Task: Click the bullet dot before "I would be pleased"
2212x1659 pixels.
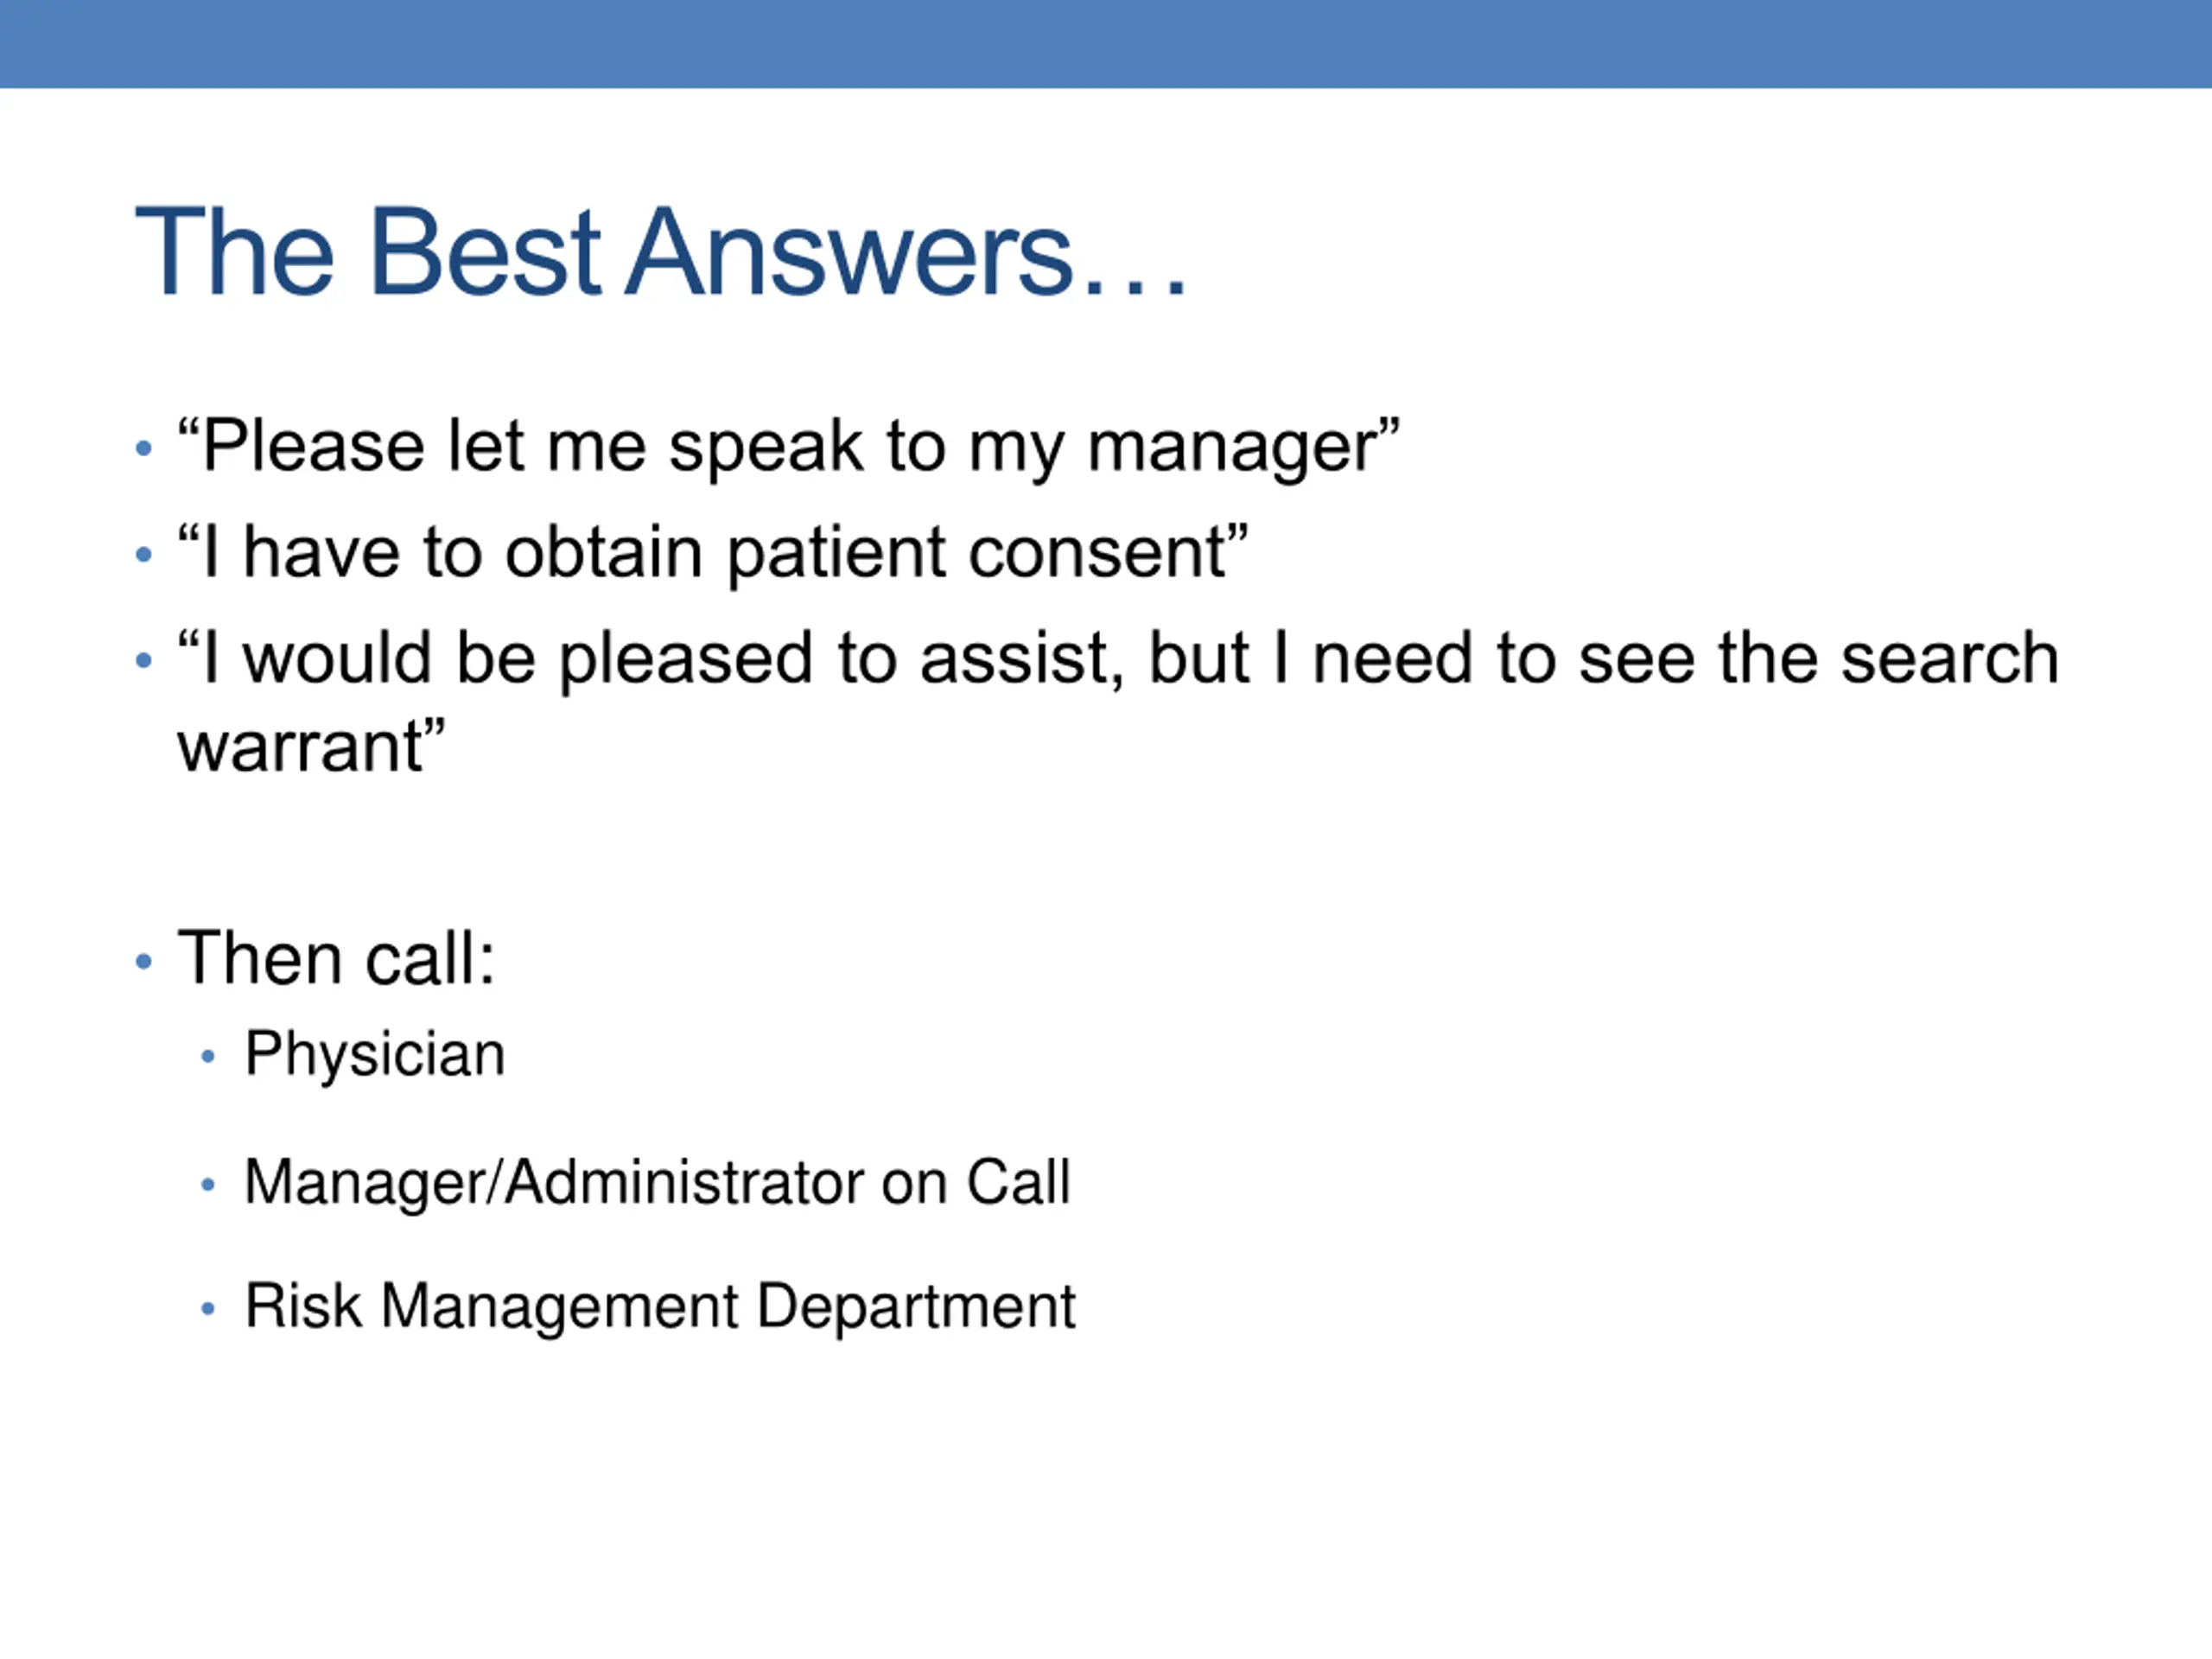Action: click(144, 660)
